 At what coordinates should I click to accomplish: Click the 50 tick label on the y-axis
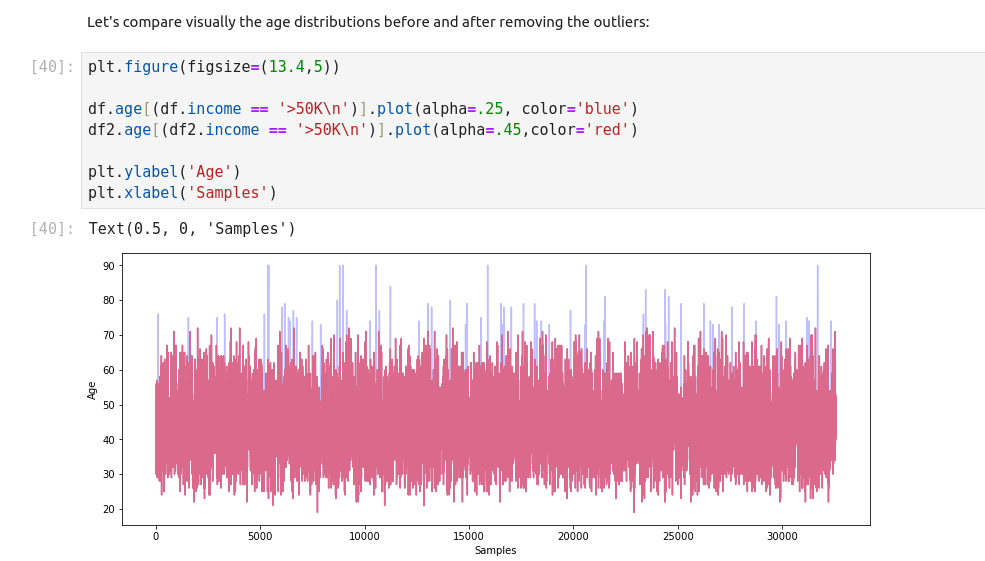[108, 405]
